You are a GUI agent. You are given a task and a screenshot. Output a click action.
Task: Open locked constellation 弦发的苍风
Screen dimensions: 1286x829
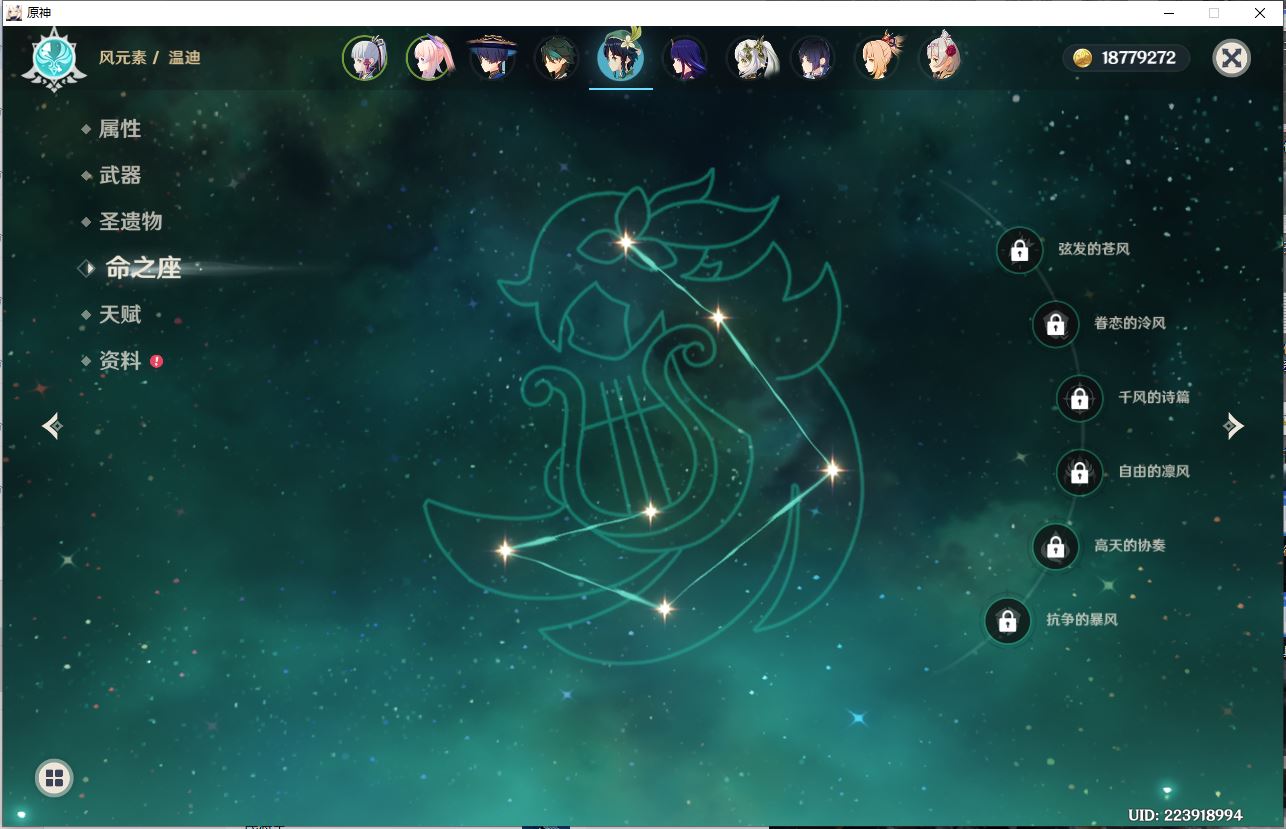click(x=1020, y=250)
